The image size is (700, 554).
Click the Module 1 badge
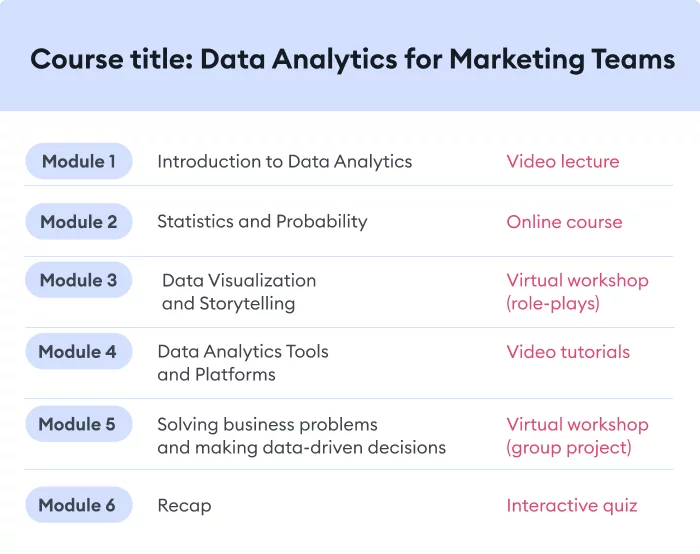(x=79, y=161)
